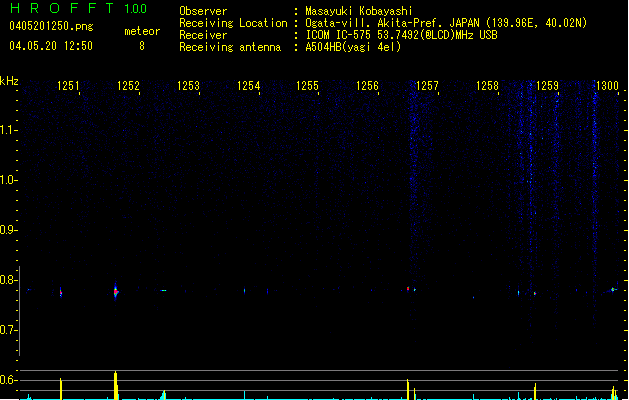Click the 1.0 kHz axis label
629x400 pixels.
pos(8,180)
